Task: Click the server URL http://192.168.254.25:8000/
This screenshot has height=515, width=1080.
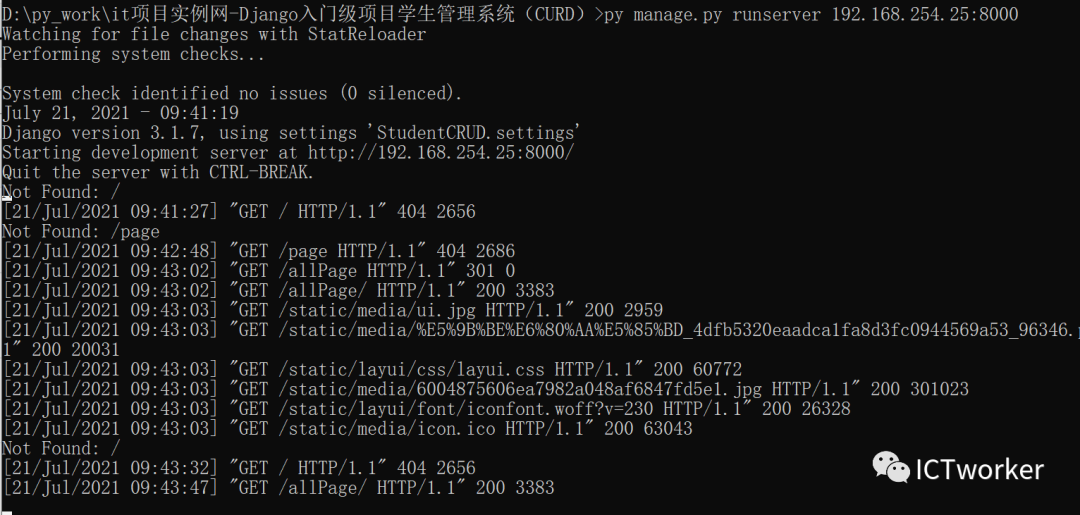Action: click(x=440, y=152)
